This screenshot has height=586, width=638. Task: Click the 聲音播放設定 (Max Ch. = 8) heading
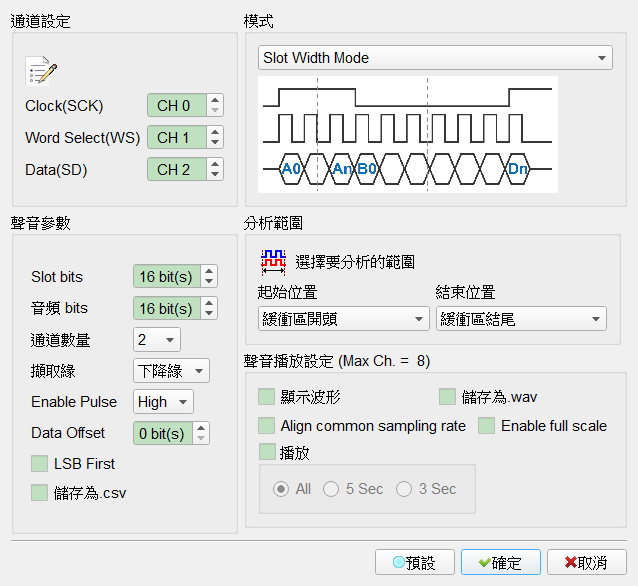(337, 361)
